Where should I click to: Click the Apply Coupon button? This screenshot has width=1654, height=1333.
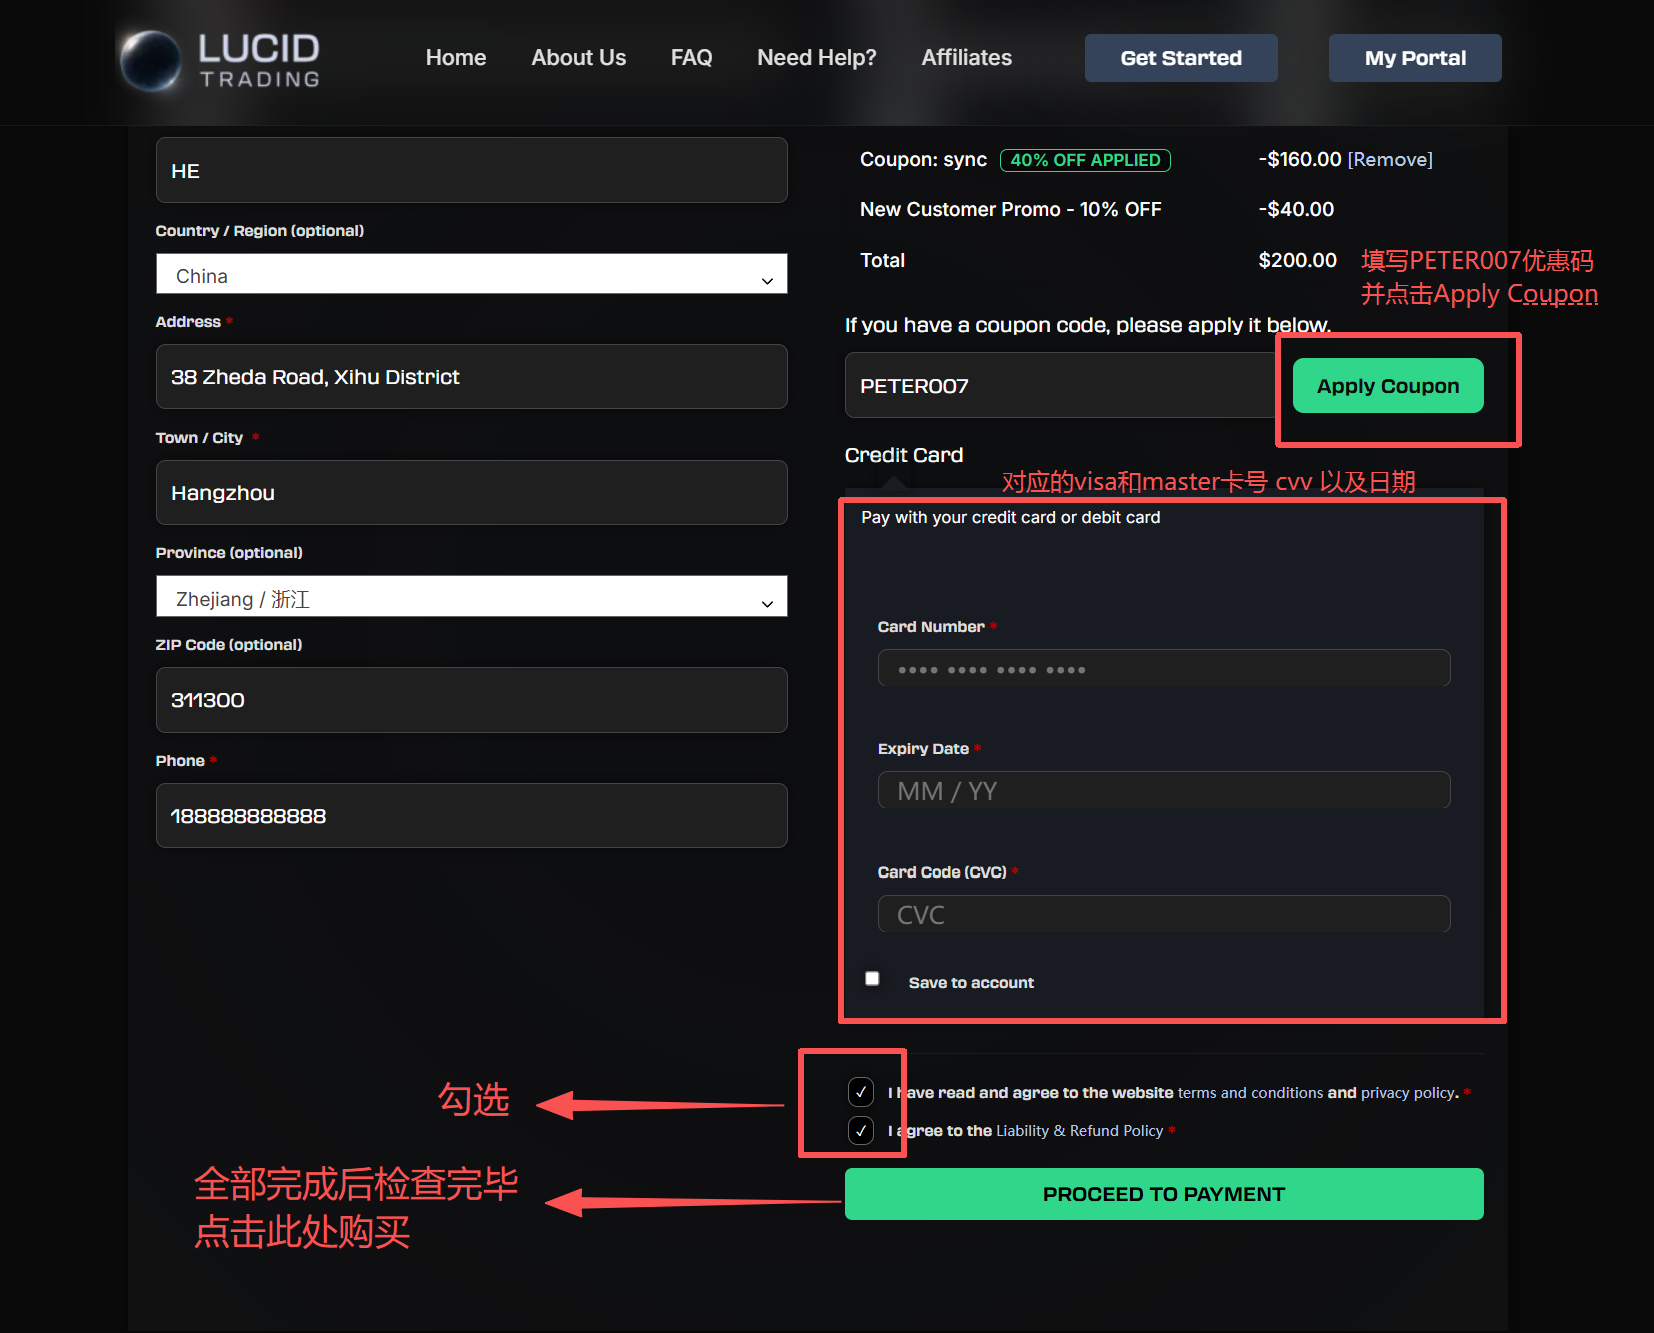pyautogui.click(x=1387, y=386)
